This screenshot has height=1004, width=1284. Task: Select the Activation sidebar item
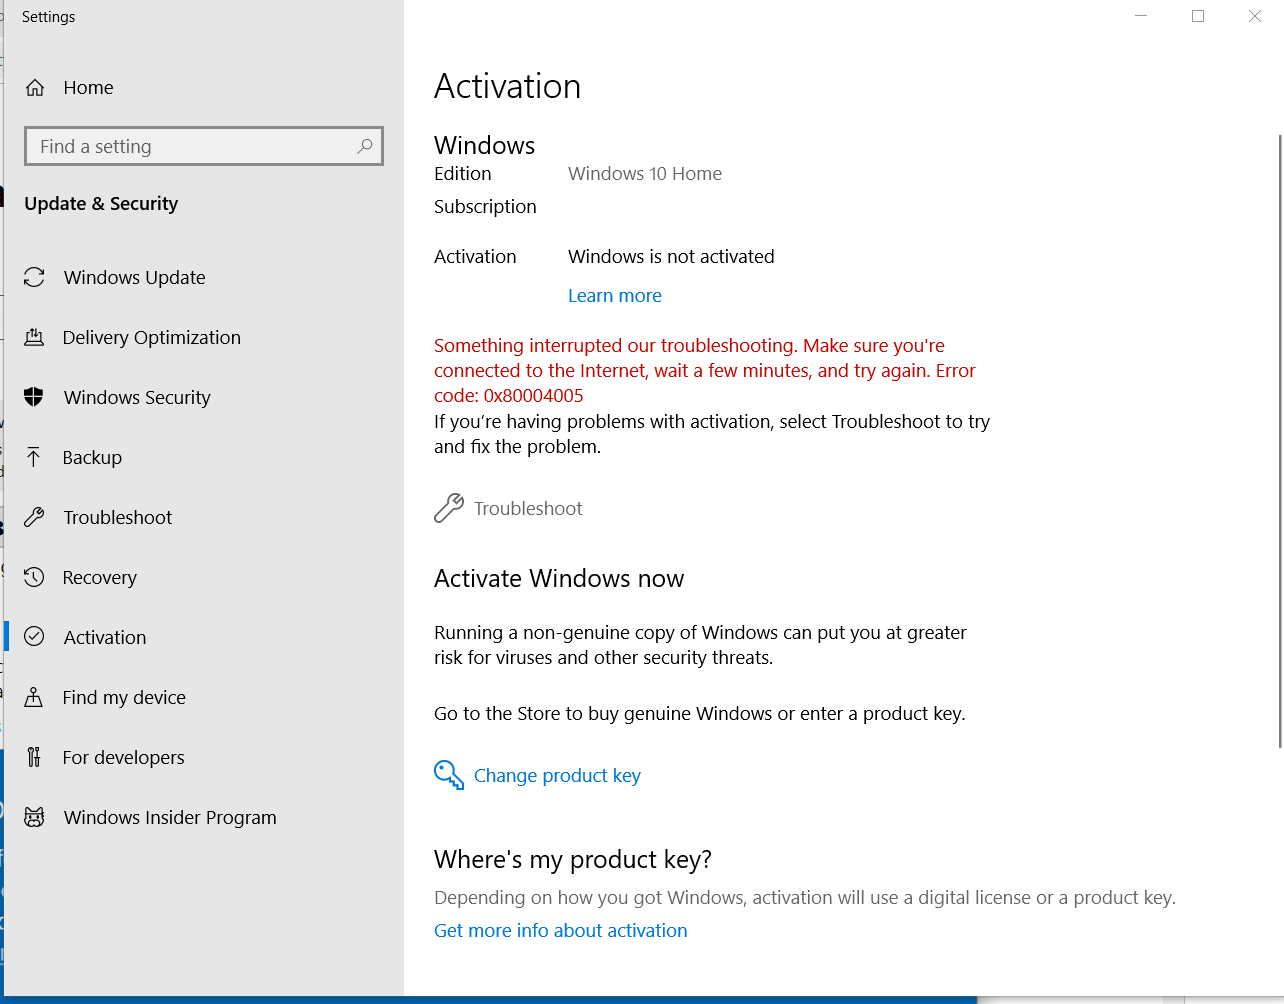coord(105,637)
